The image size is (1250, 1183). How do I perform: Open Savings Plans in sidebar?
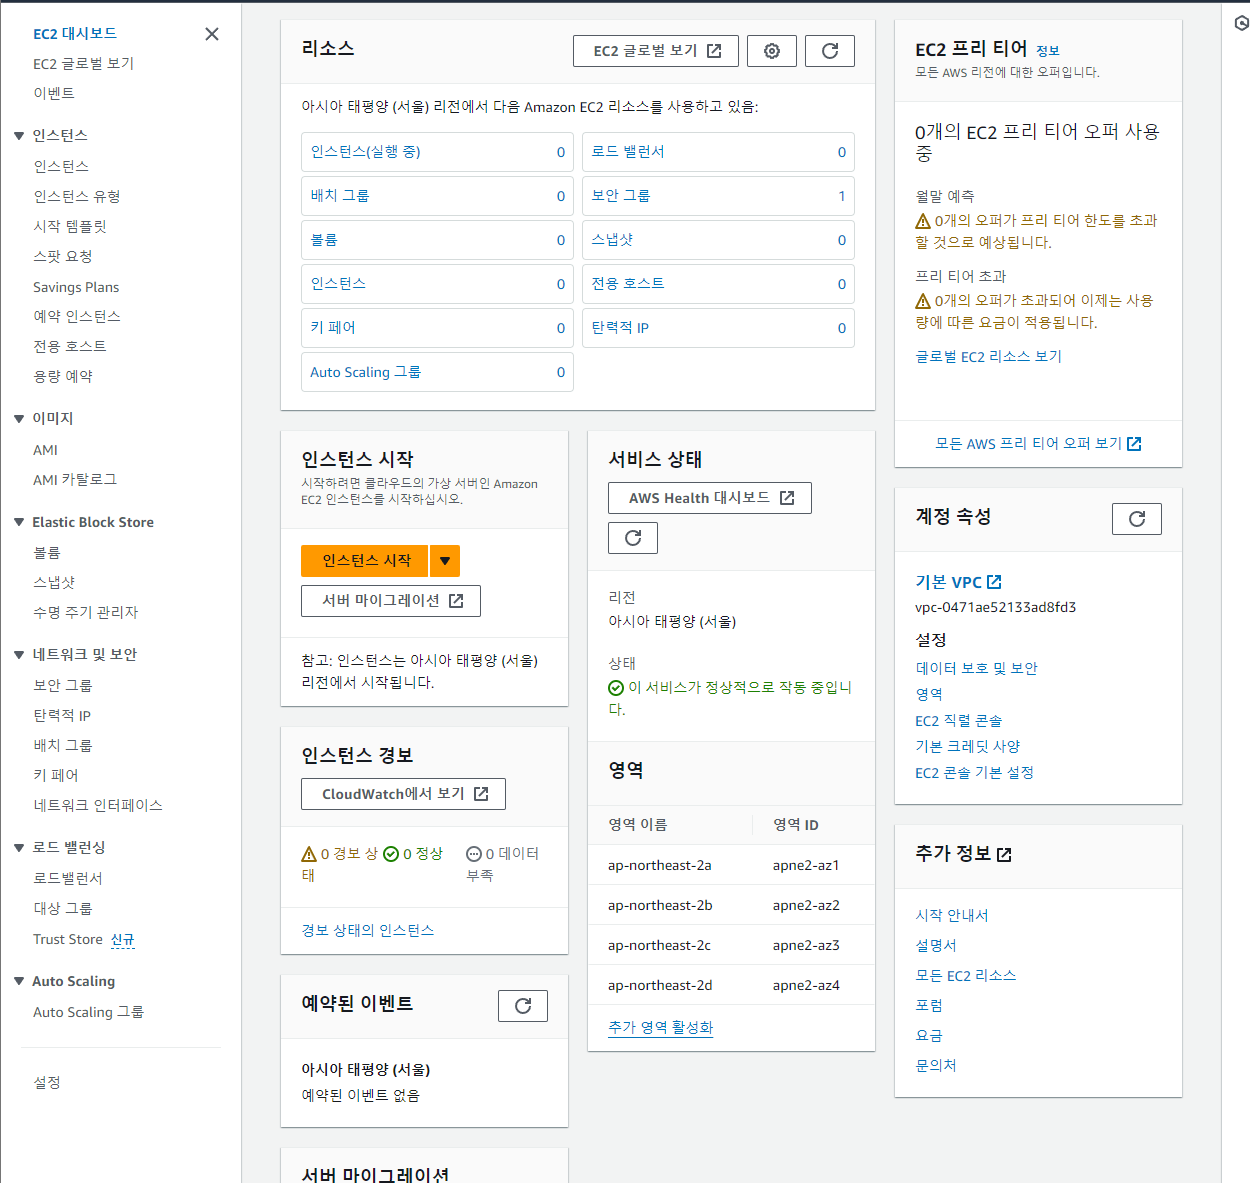pyautogui.click(x=76, y=287)
